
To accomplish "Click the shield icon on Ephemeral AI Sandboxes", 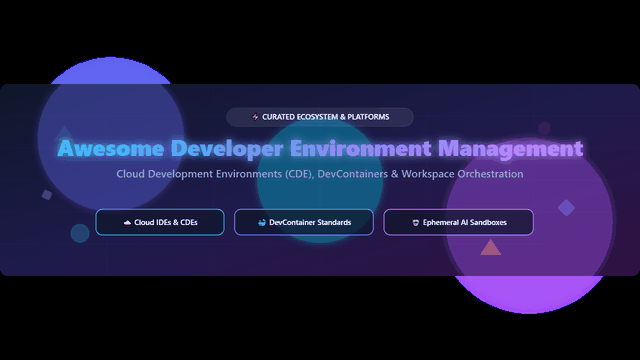I will tap(416, 222).
